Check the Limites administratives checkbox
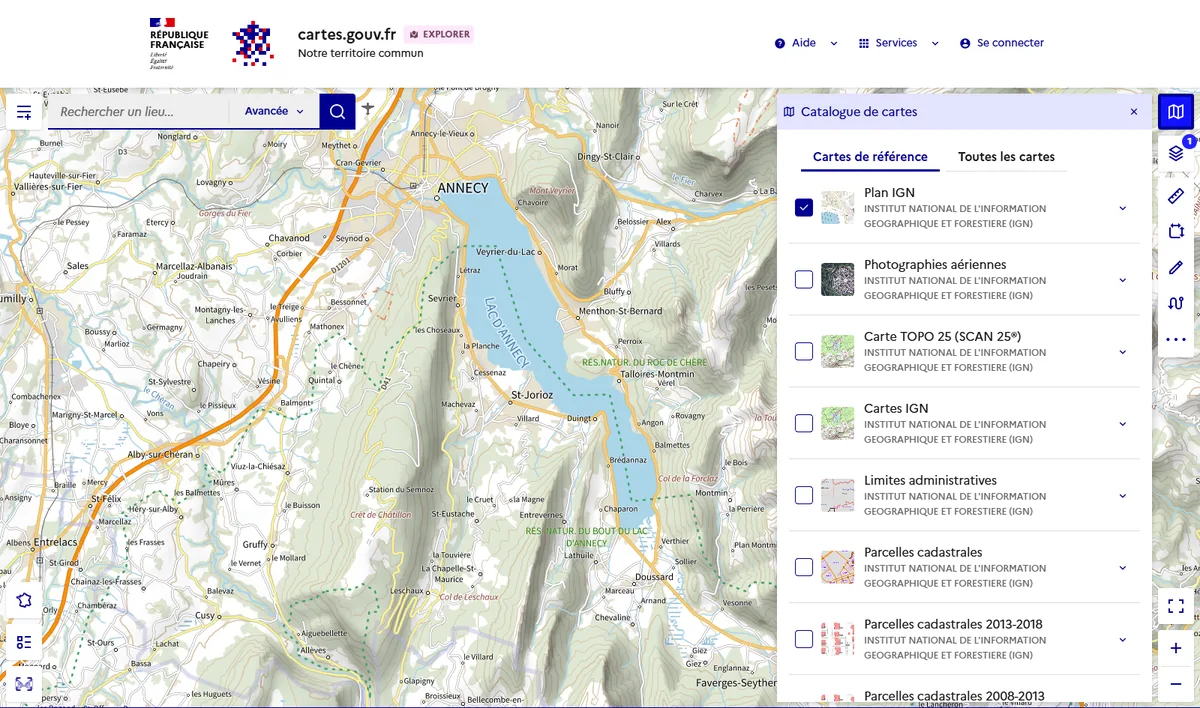The height and width of the screenshot is (708, 1200). click(804, 495)
